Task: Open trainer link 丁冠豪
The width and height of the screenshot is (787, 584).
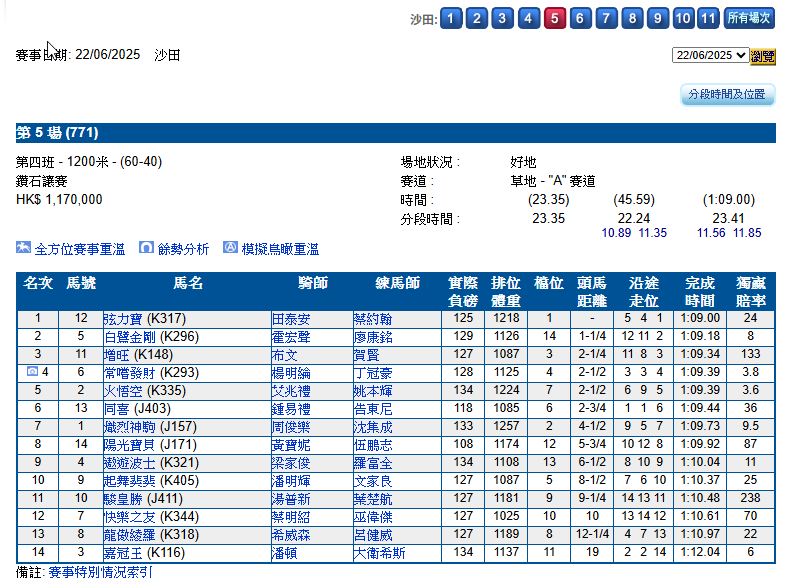Action: pos(373,373)
